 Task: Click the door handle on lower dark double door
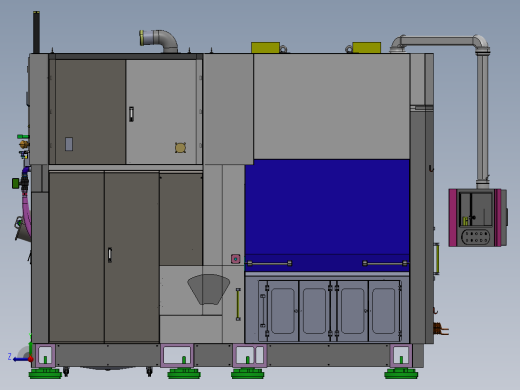(110, 255)
